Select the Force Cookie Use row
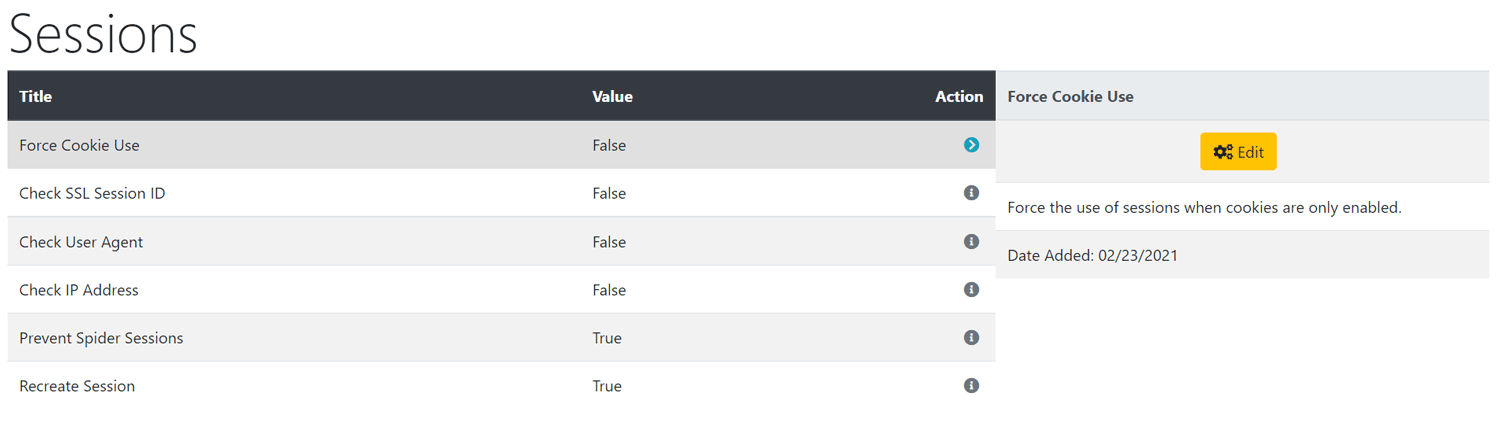The image size is (1500, 428). pyautogui.click(x=501, y=145)
